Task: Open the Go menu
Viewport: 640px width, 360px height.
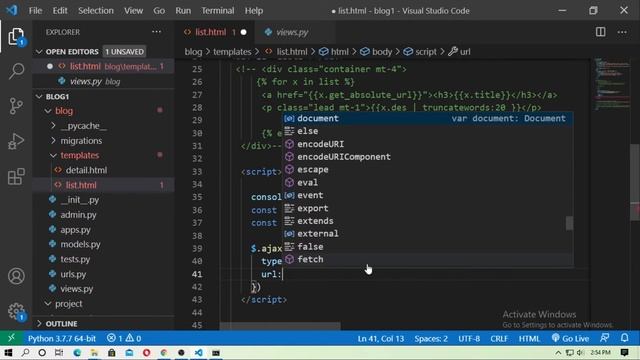Action: click(159, 11)
